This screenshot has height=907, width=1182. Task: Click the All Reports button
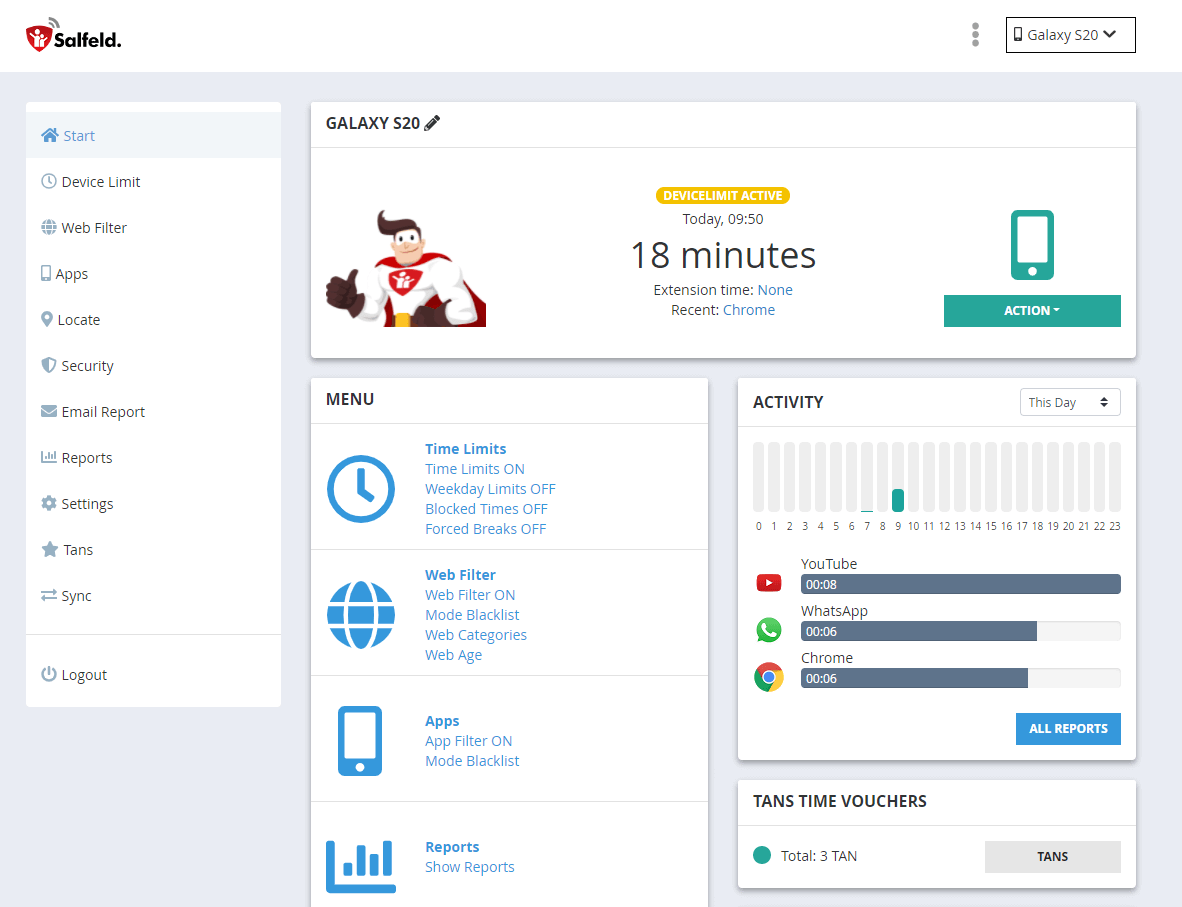(1068, 729)
